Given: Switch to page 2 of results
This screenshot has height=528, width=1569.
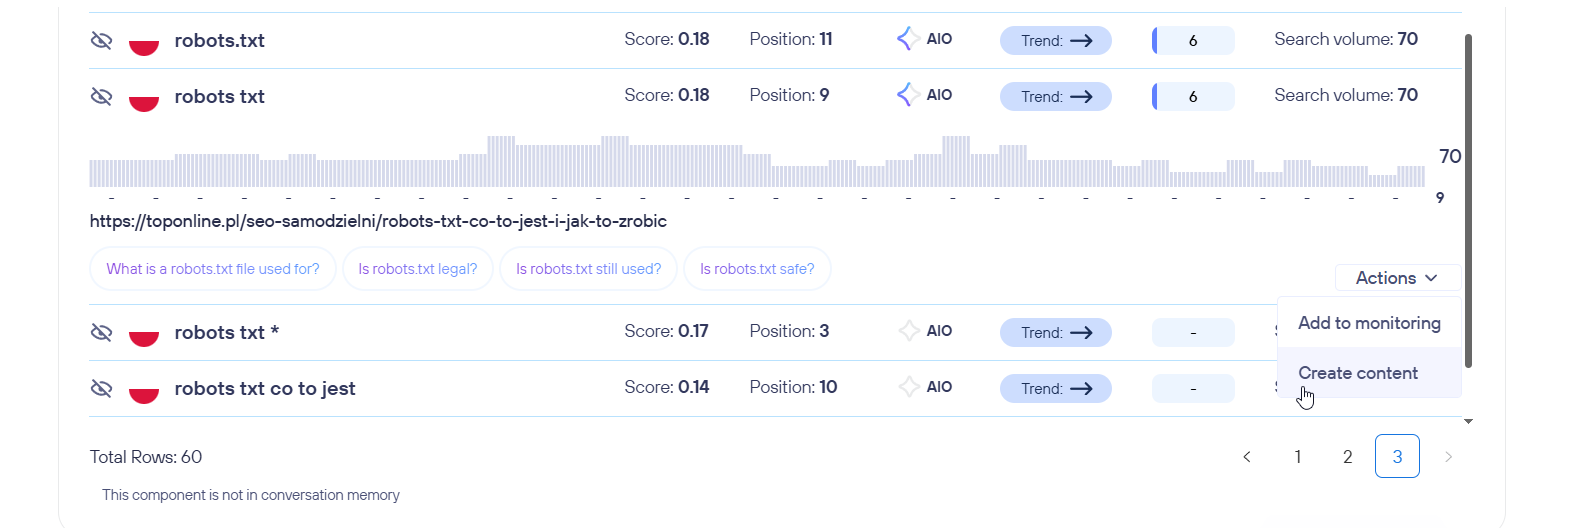Looking at the screenshot, I should (x=1347, y=457).
